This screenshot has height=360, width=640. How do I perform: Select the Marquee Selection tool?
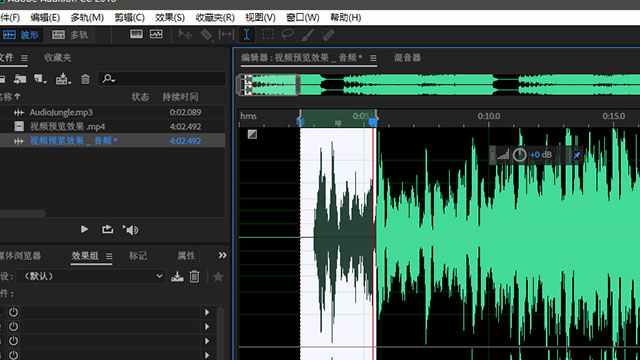pos(268,35)
